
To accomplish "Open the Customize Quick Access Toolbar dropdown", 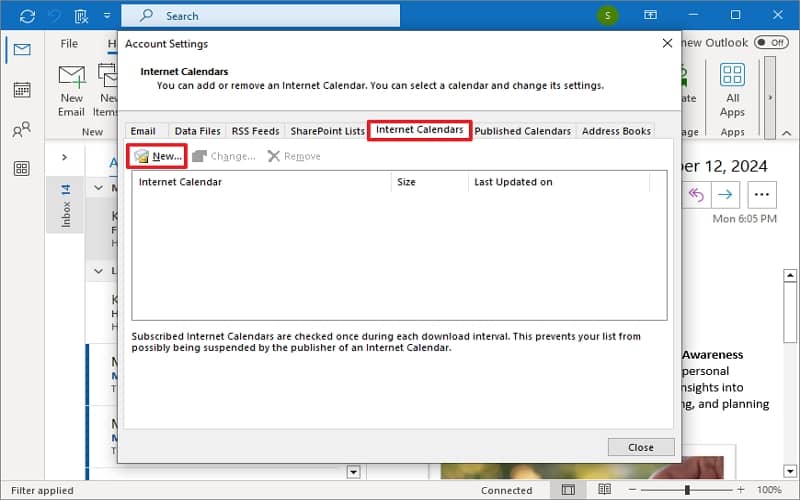I will [107, 16].
